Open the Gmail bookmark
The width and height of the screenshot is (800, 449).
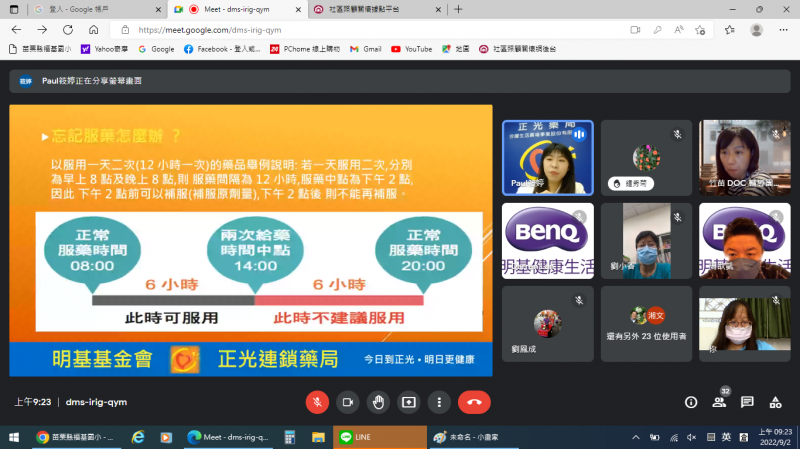click(366, 49)
